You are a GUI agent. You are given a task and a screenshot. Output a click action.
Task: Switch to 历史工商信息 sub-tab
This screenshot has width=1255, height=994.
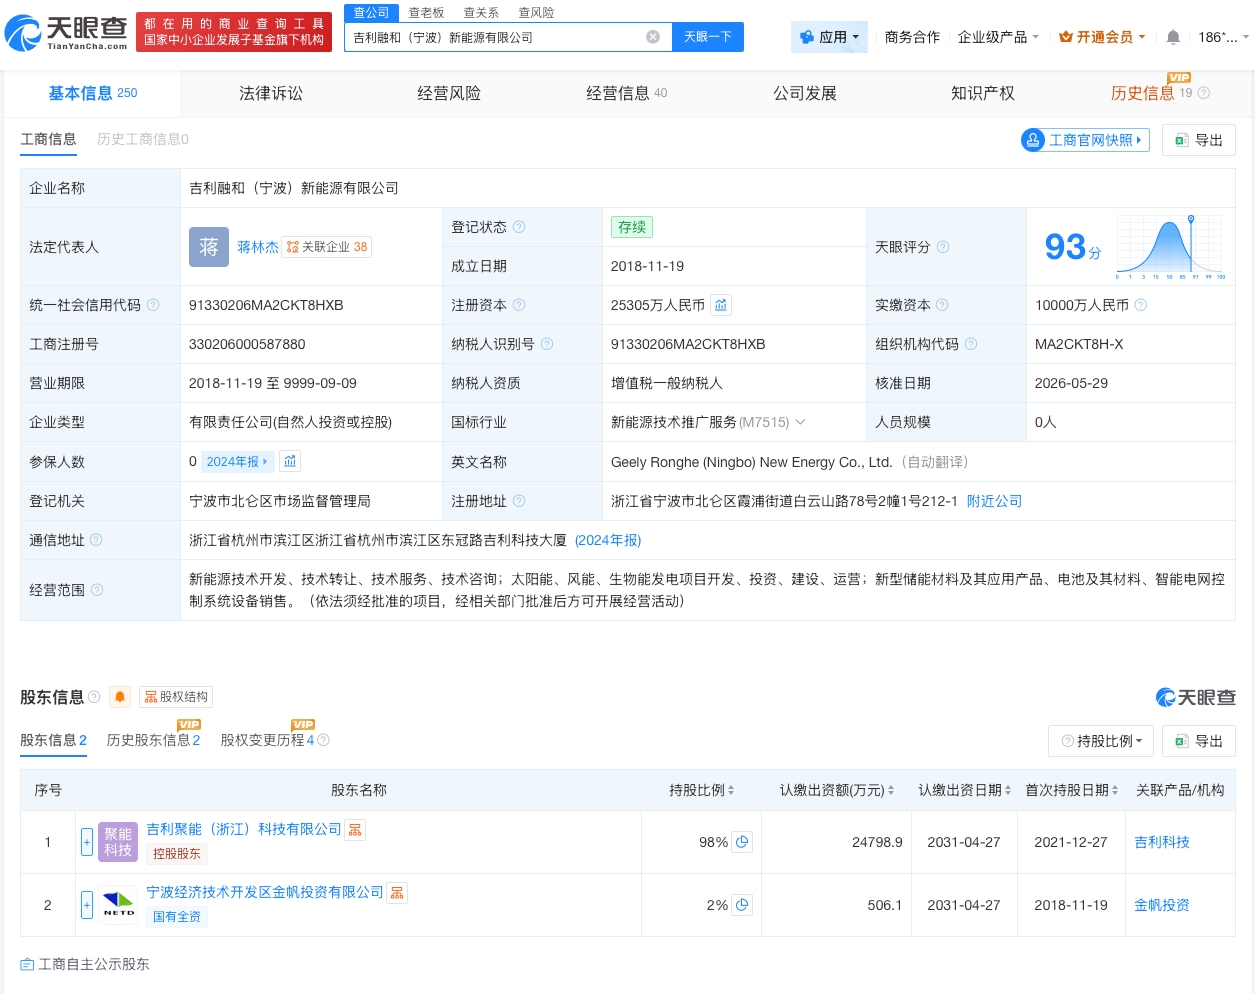[143, 139]
